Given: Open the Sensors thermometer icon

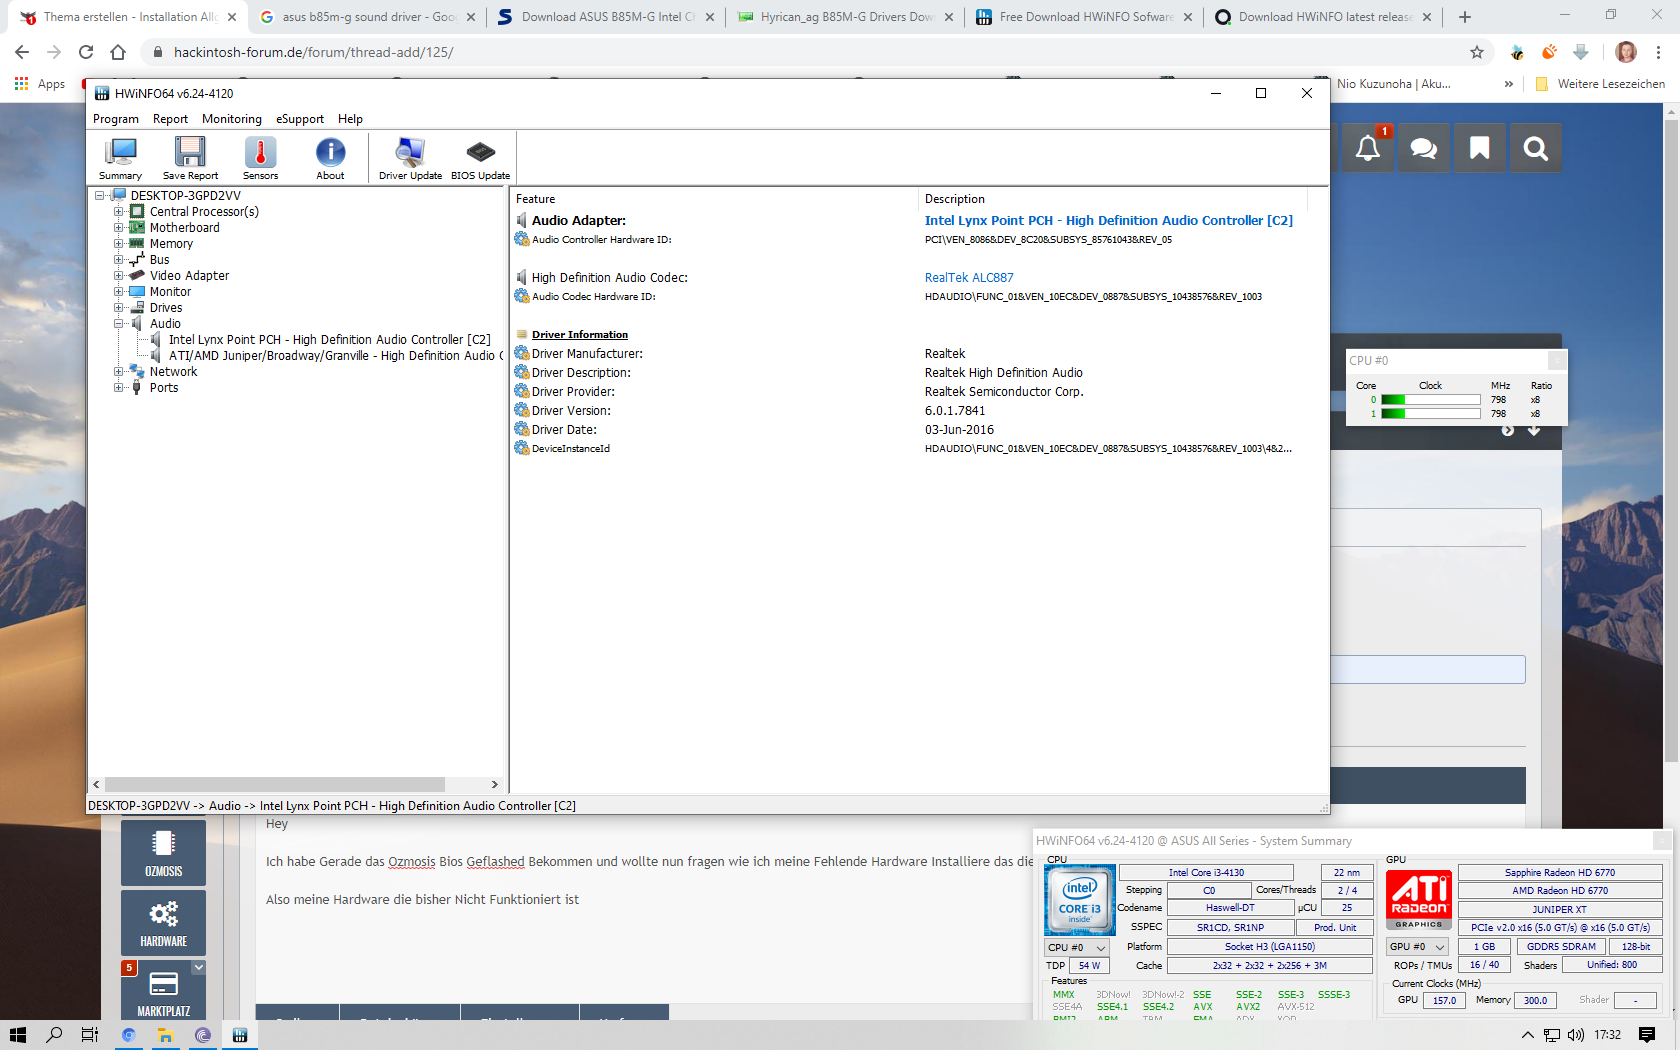Looking at the screenshot, I should [260, 158].
